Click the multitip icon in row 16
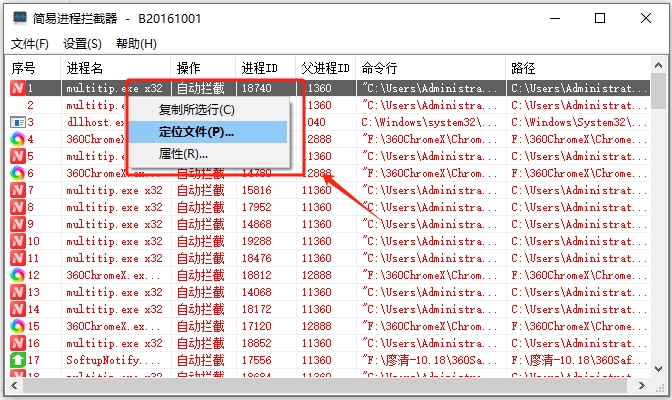This screenshot has width=672, height=400. point(18,343)
